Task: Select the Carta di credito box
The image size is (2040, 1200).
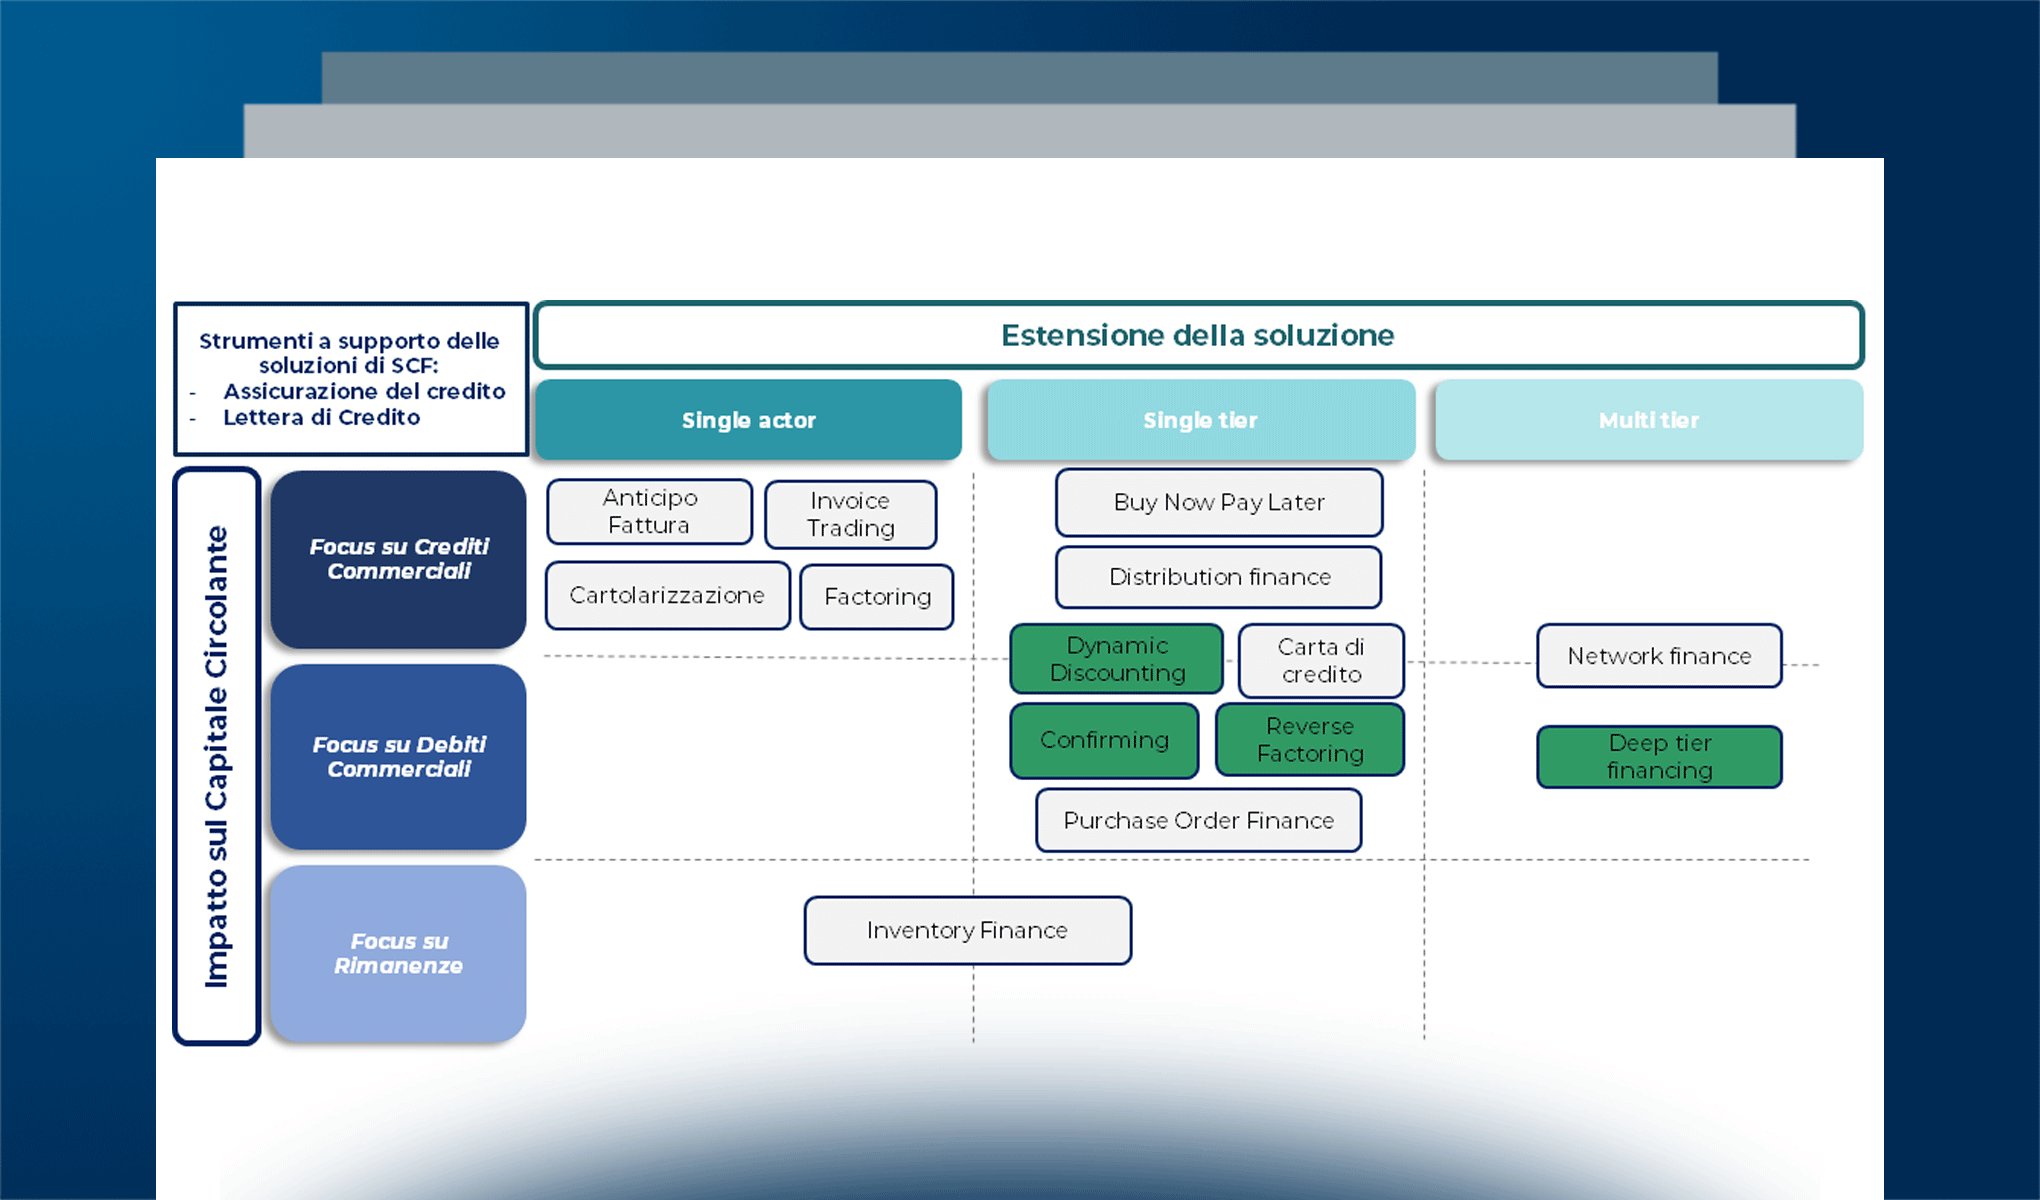Action: 1320,660
